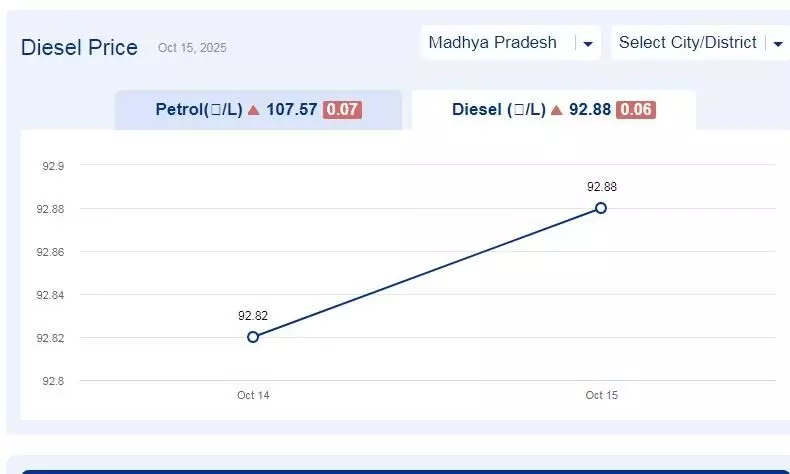Click the 0.07 petrol change badge
Screen dimensions: 790x474
pos(342,110)
